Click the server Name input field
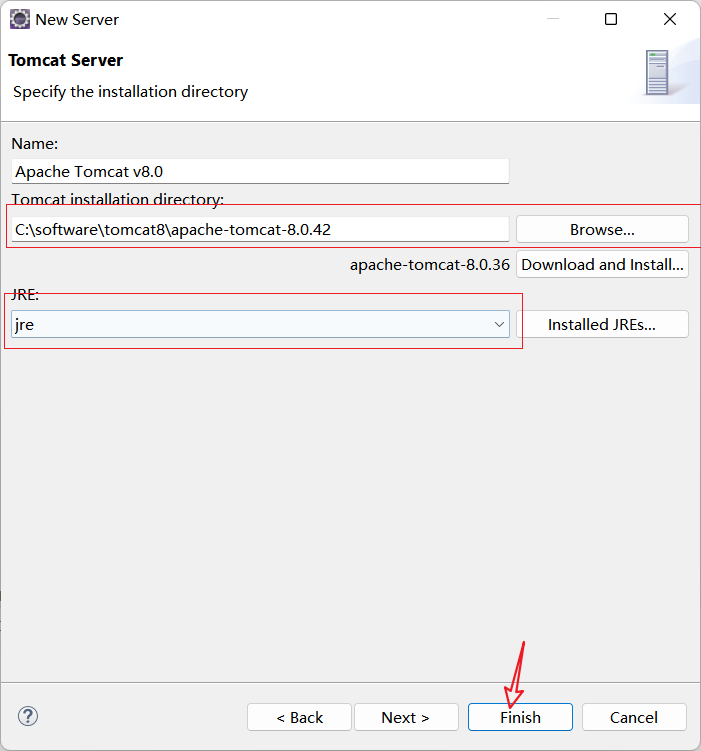This screenshot has width=701, height=751. (260, 171)
